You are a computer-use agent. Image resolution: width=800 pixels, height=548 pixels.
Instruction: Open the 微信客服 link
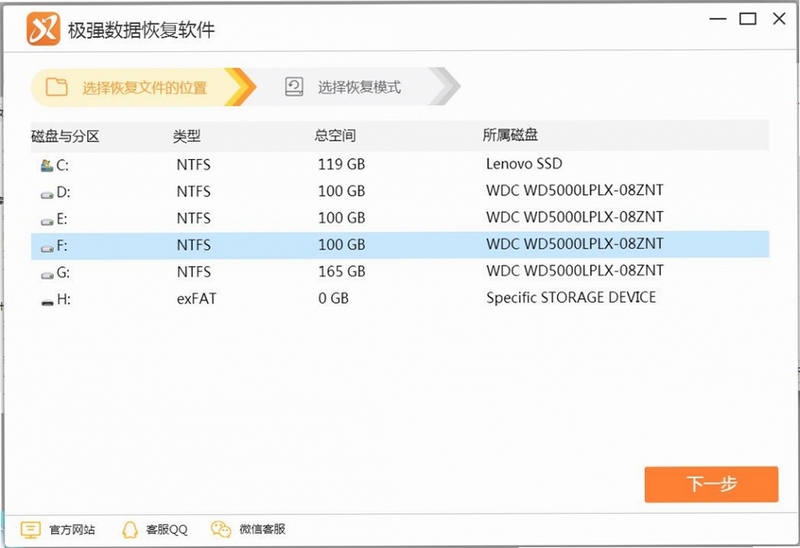point(262,529)
